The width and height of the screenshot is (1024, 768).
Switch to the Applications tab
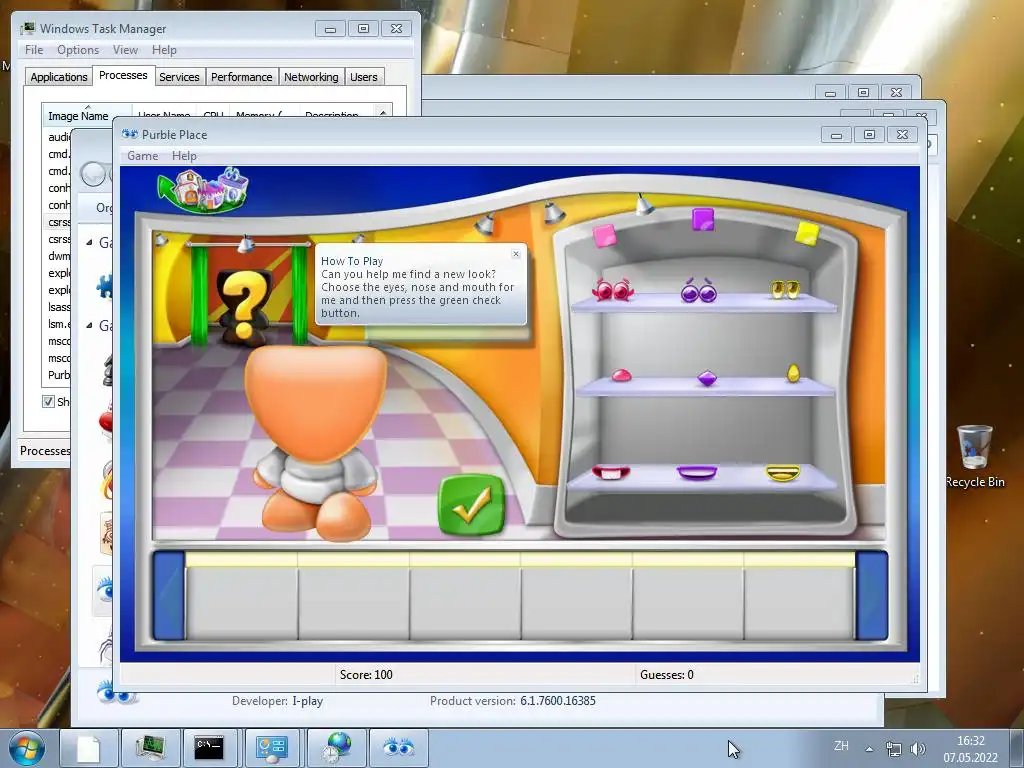coord(59,77)
